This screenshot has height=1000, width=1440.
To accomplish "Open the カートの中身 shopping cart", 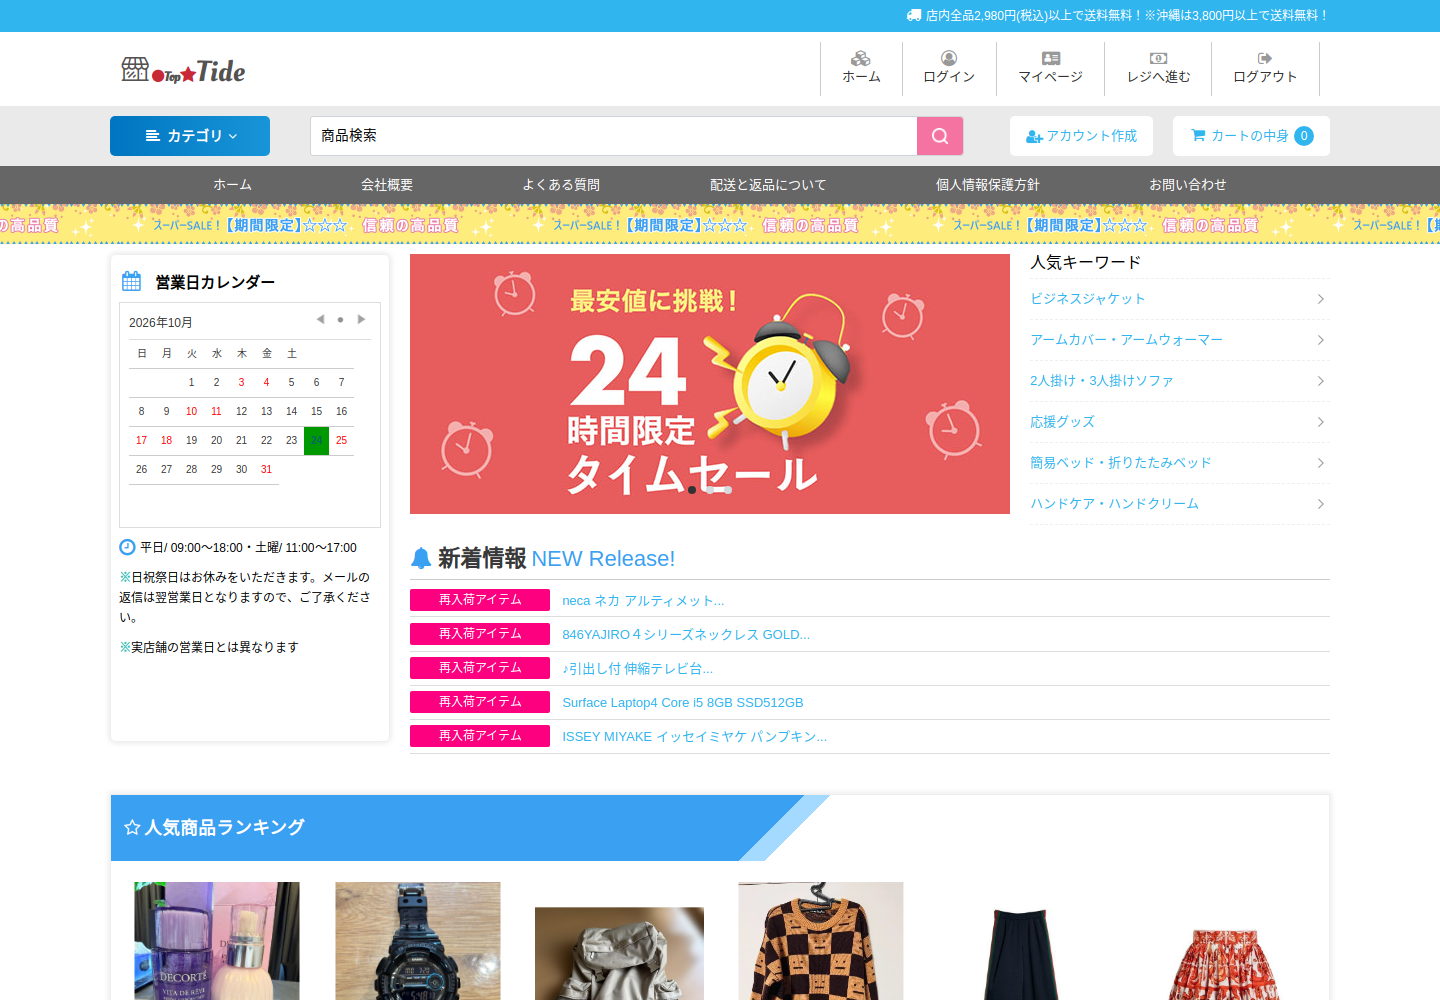I will [1251, 136].
